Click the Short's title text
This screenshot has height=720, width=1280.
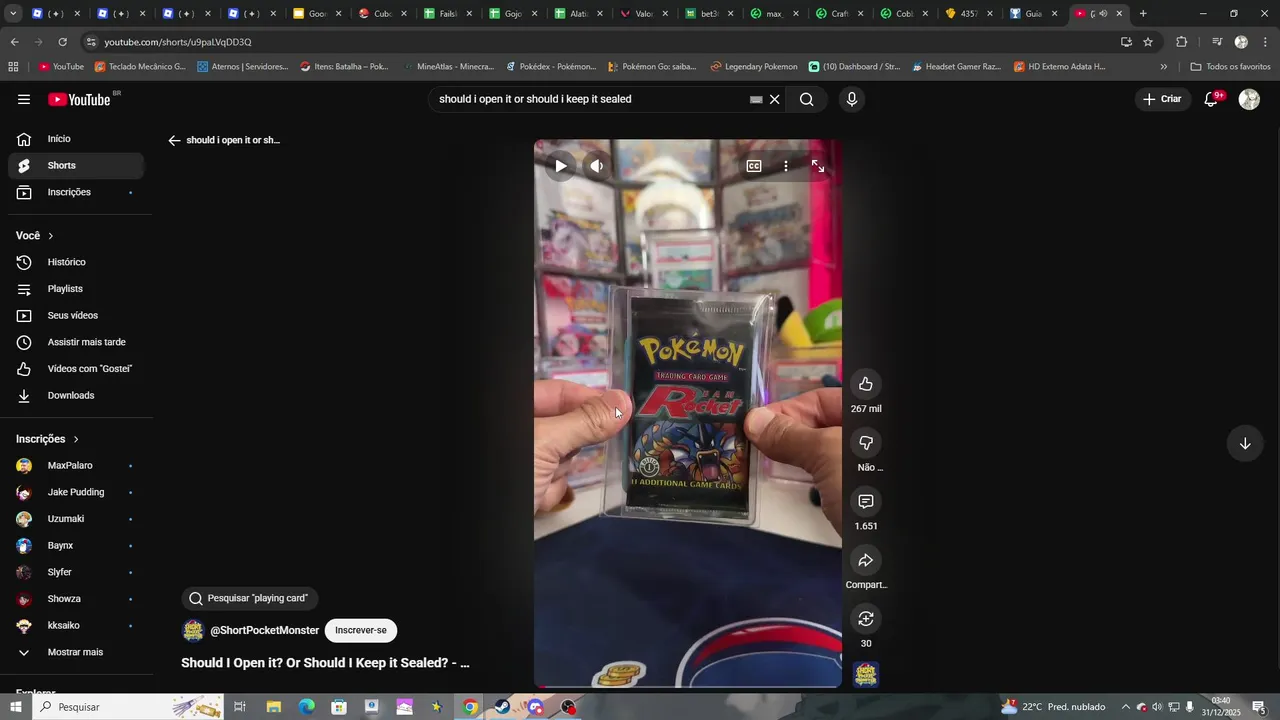pos(325,662)
